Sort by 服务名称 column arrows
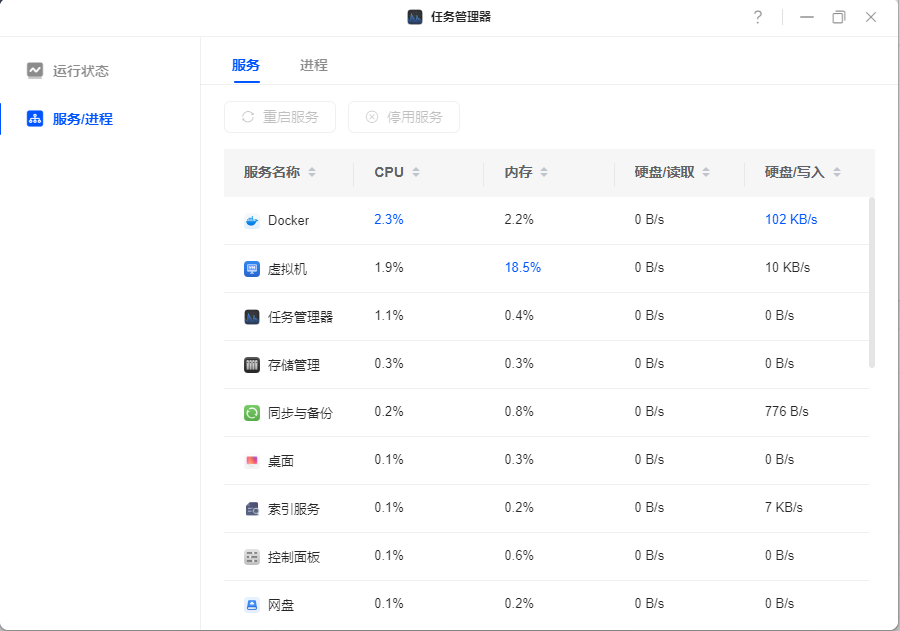 tap(312, 172)
